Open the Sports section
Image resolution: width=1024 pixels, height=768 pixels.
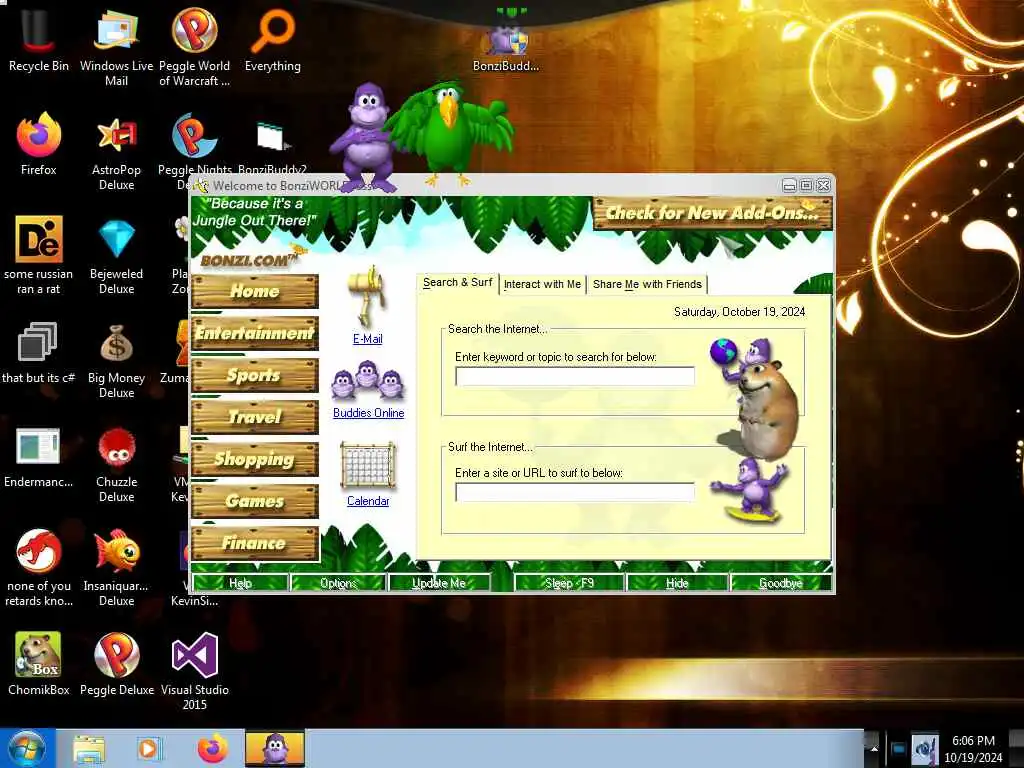tap(255, 375)
